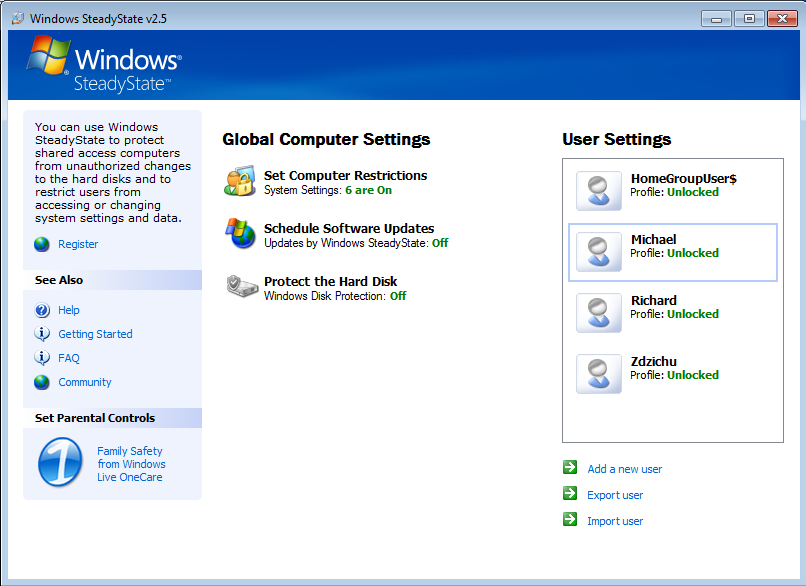Click Import user link

coord(615,521)
